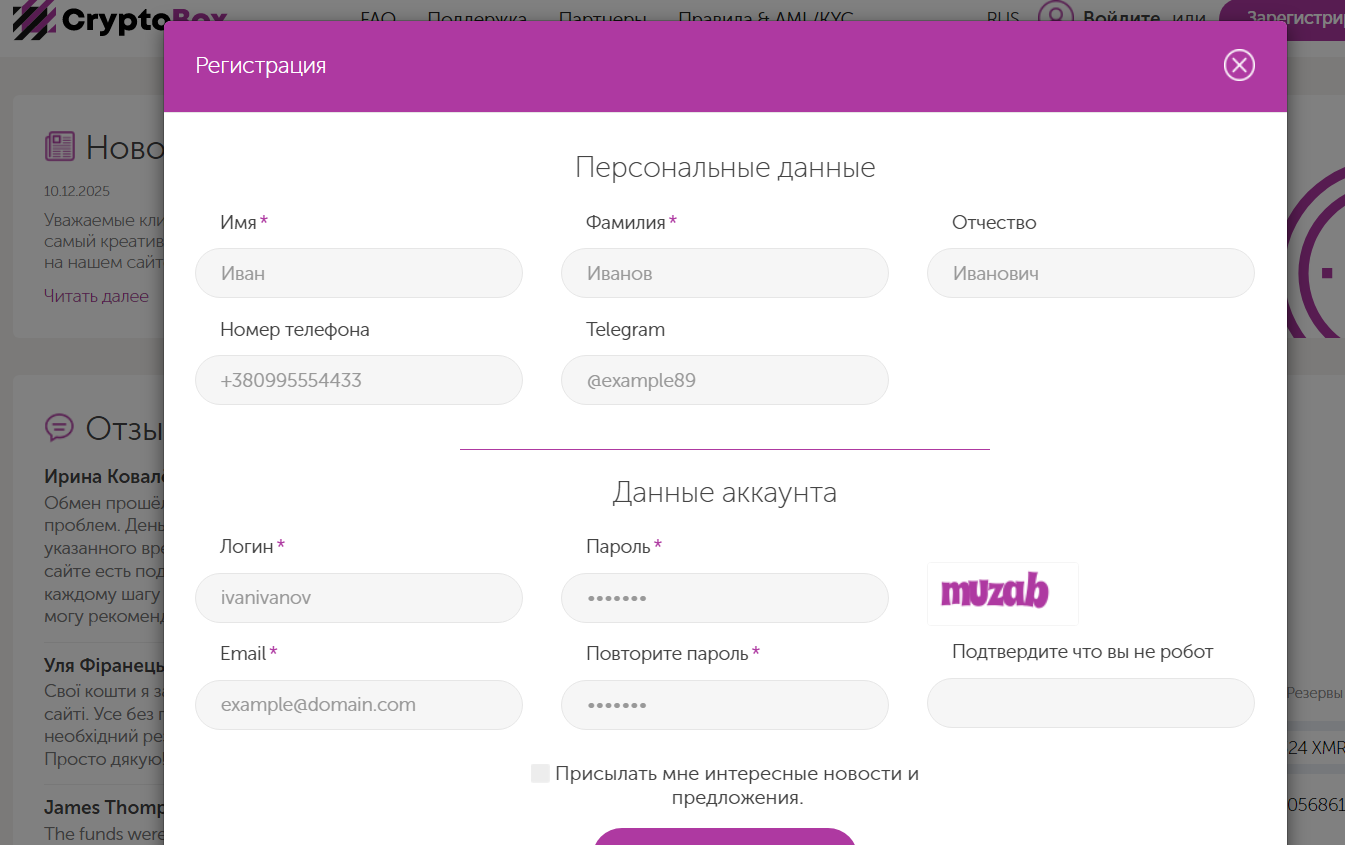
Task: Click the Пароль password field
Action: [x=724, y=597]
